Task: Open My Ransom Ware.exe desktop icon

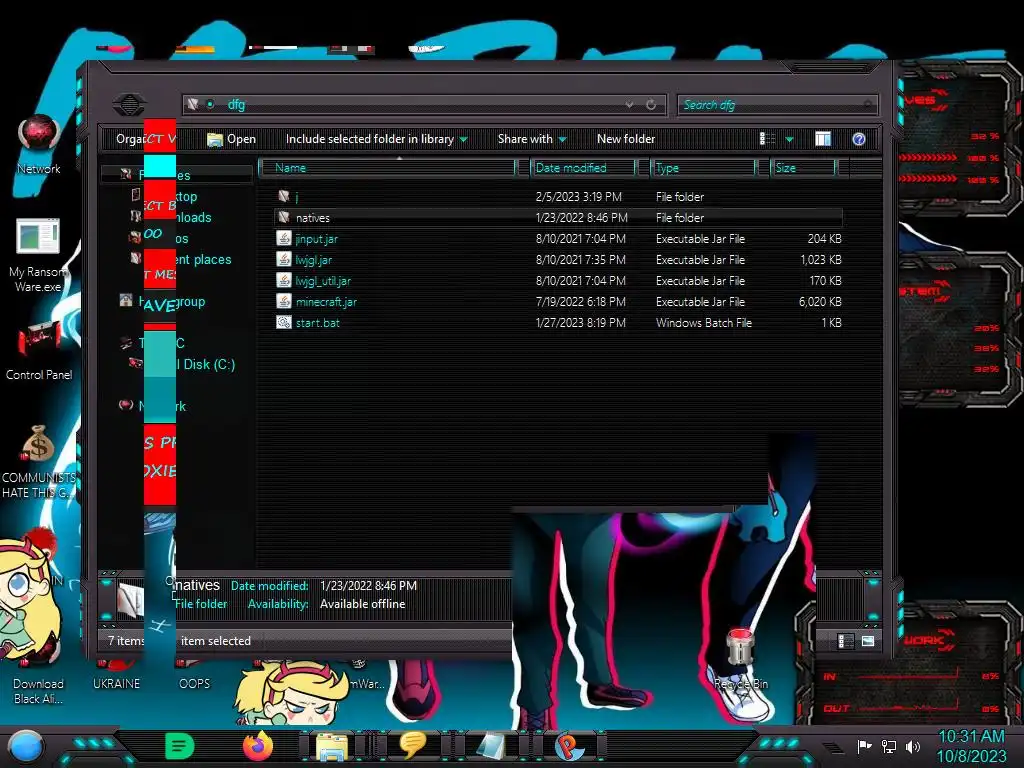Action: click(x=38, y=255)
